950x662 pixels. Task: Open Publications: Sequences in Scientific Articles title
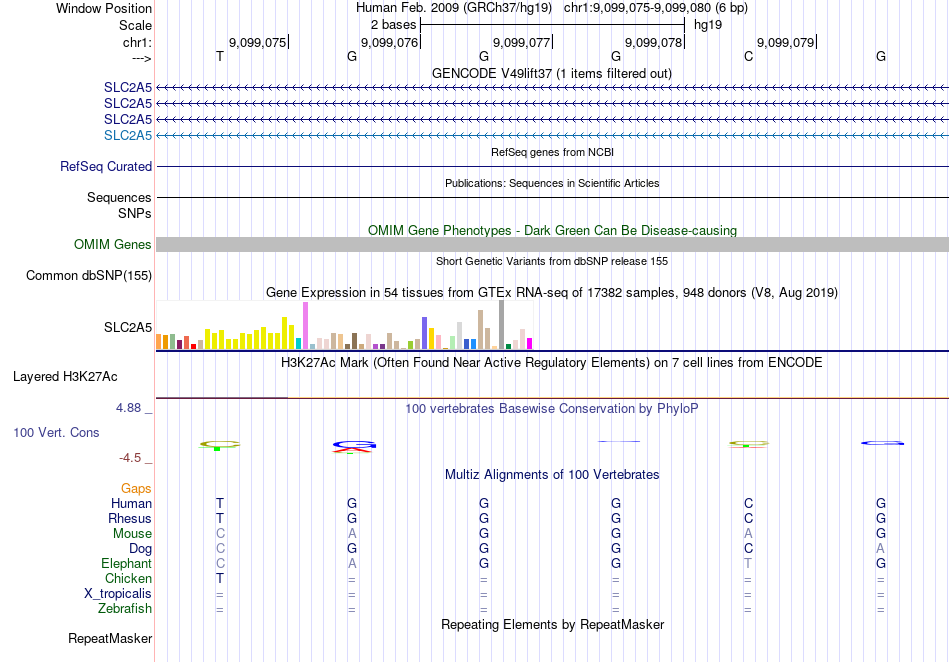click(552, 183)
